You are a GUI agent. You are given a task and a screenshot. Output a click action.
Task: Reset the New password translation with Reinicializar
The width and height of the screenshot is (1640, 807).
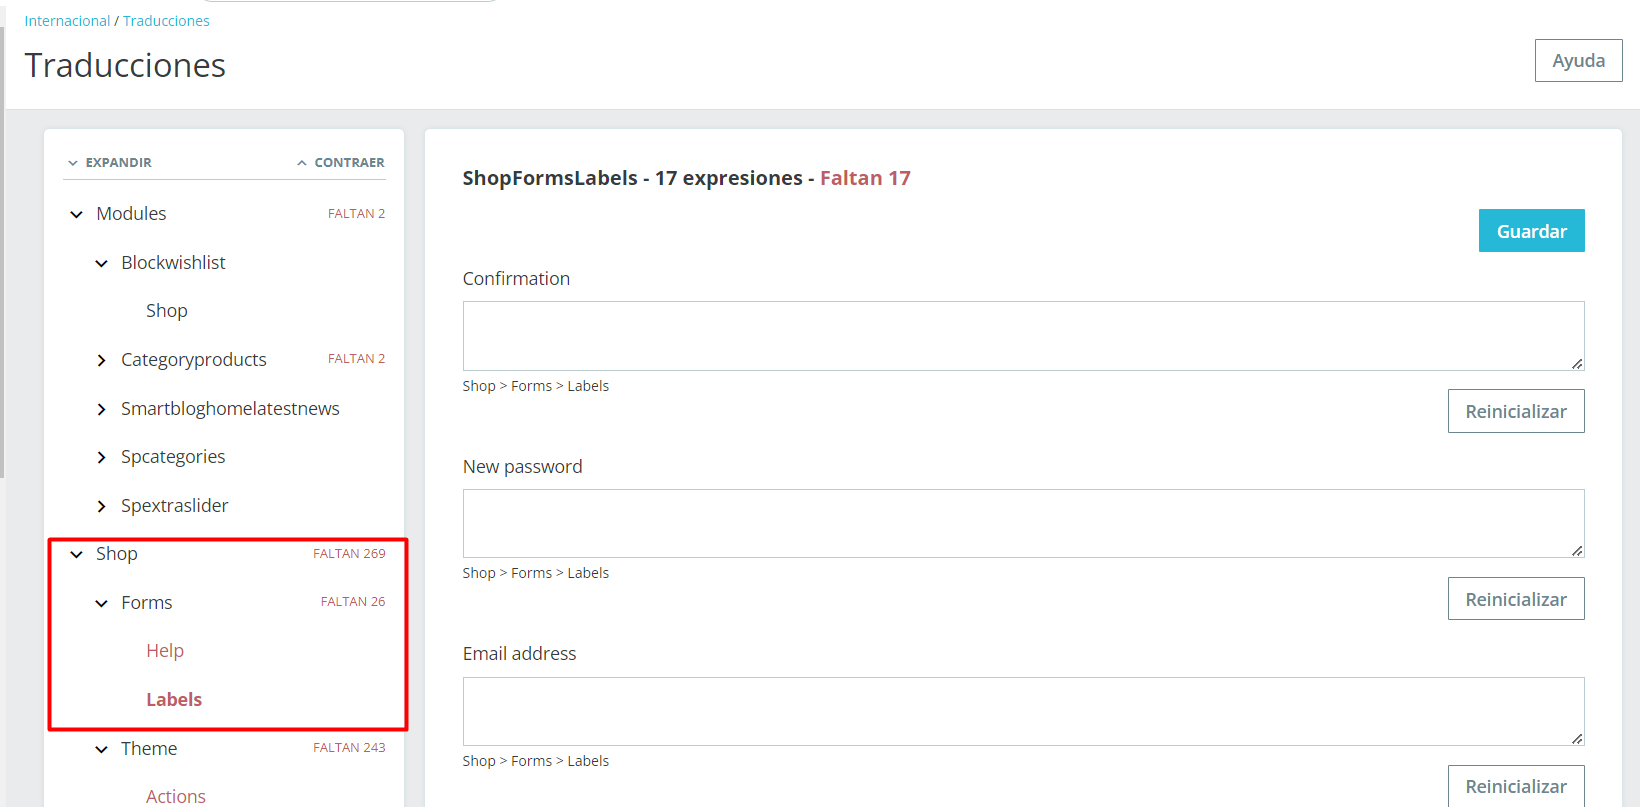(x=1515, y=599)
